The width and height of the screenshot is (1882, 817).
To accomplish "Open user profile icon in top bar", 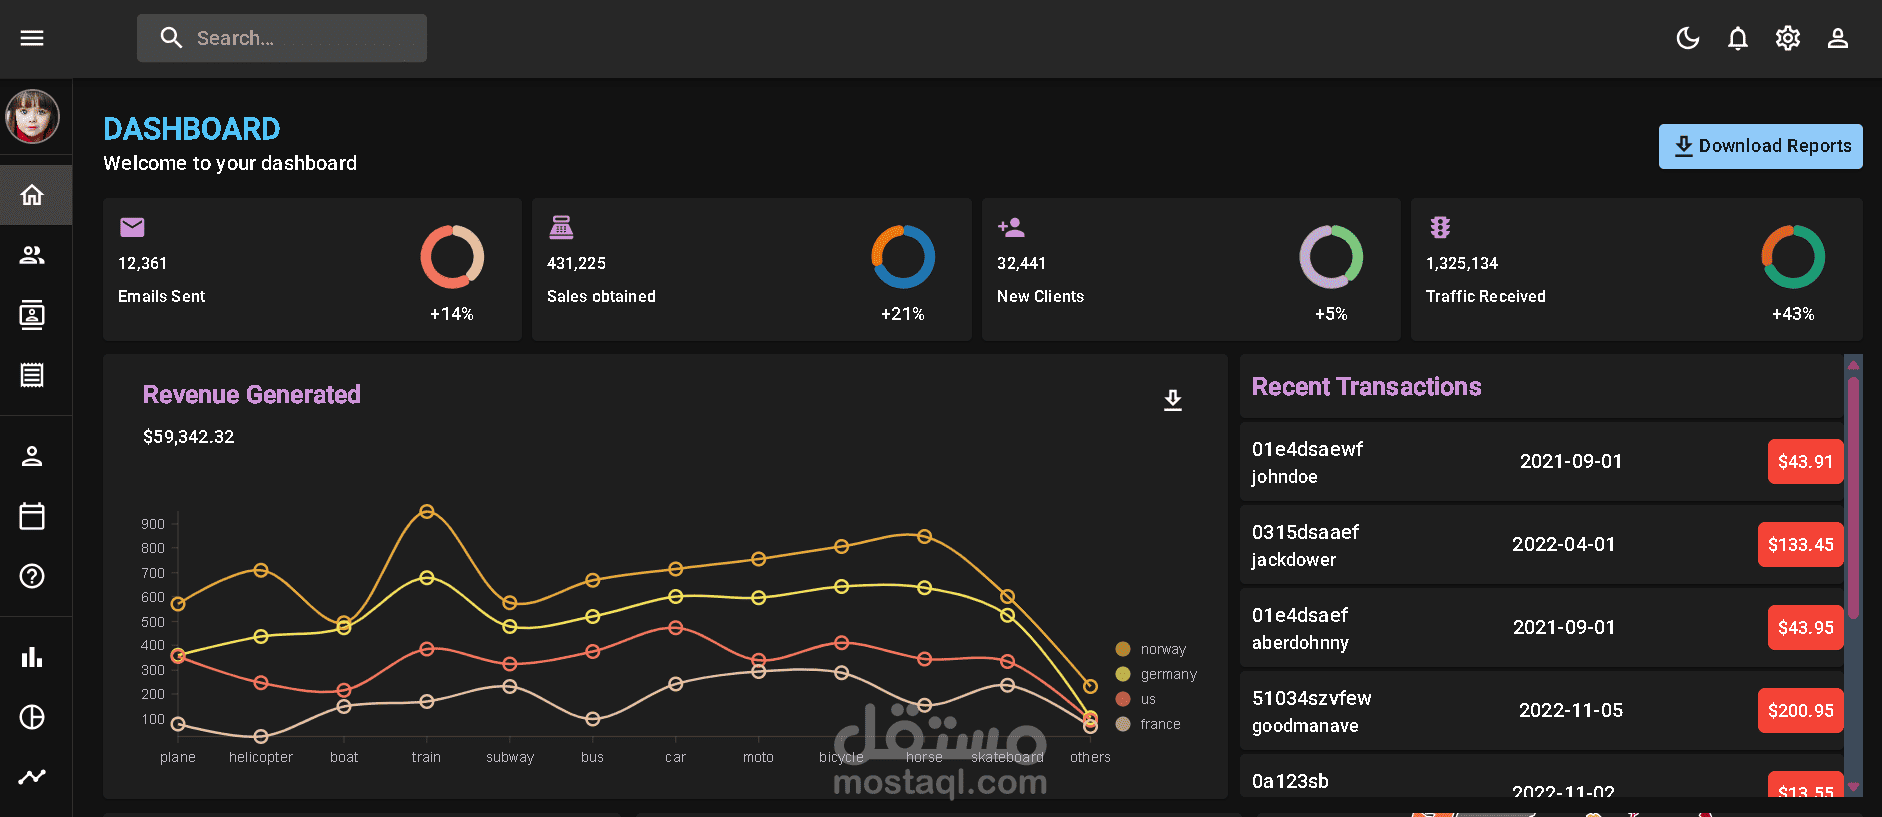I will pyautogui.click(x=1838, y=38).
